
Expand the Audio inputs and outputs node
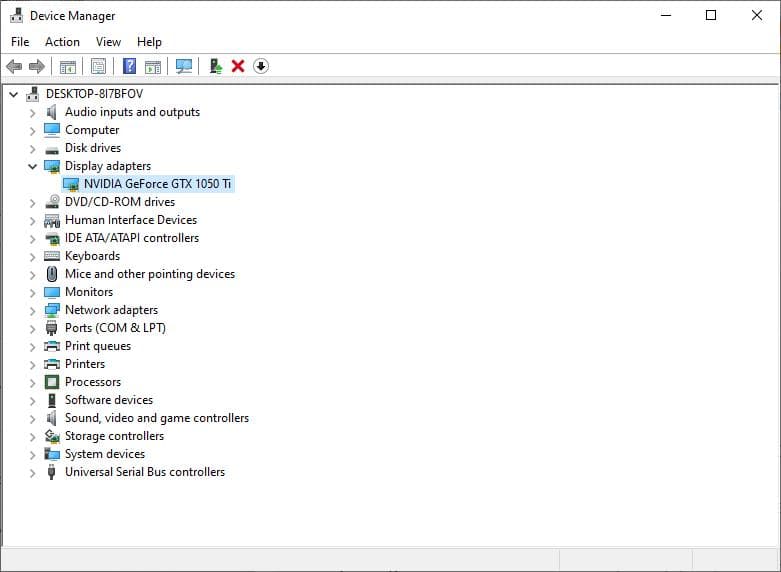pos(32,112)
